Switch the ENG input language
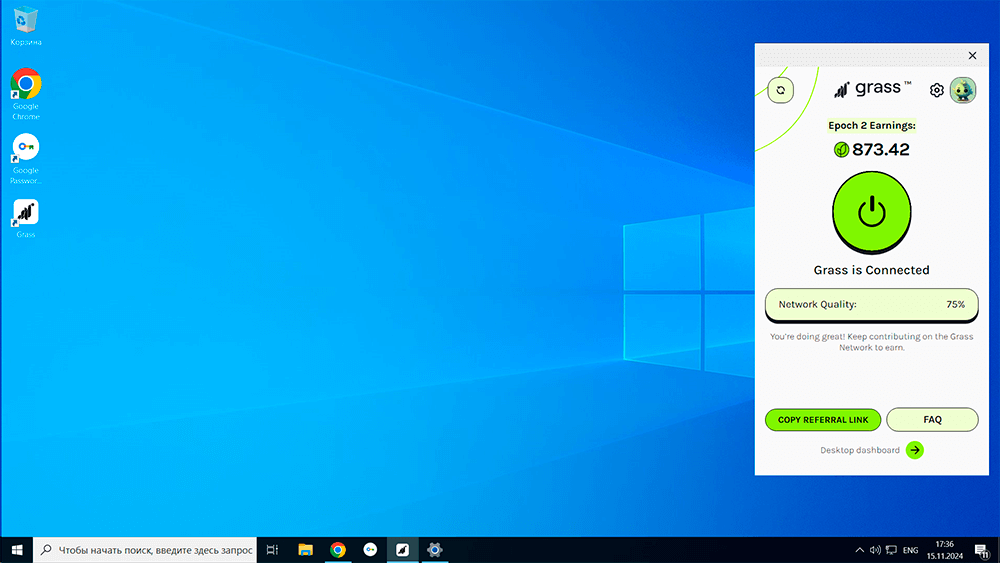The width and height of the screenshot is (1000, 563). pos(911,550)
